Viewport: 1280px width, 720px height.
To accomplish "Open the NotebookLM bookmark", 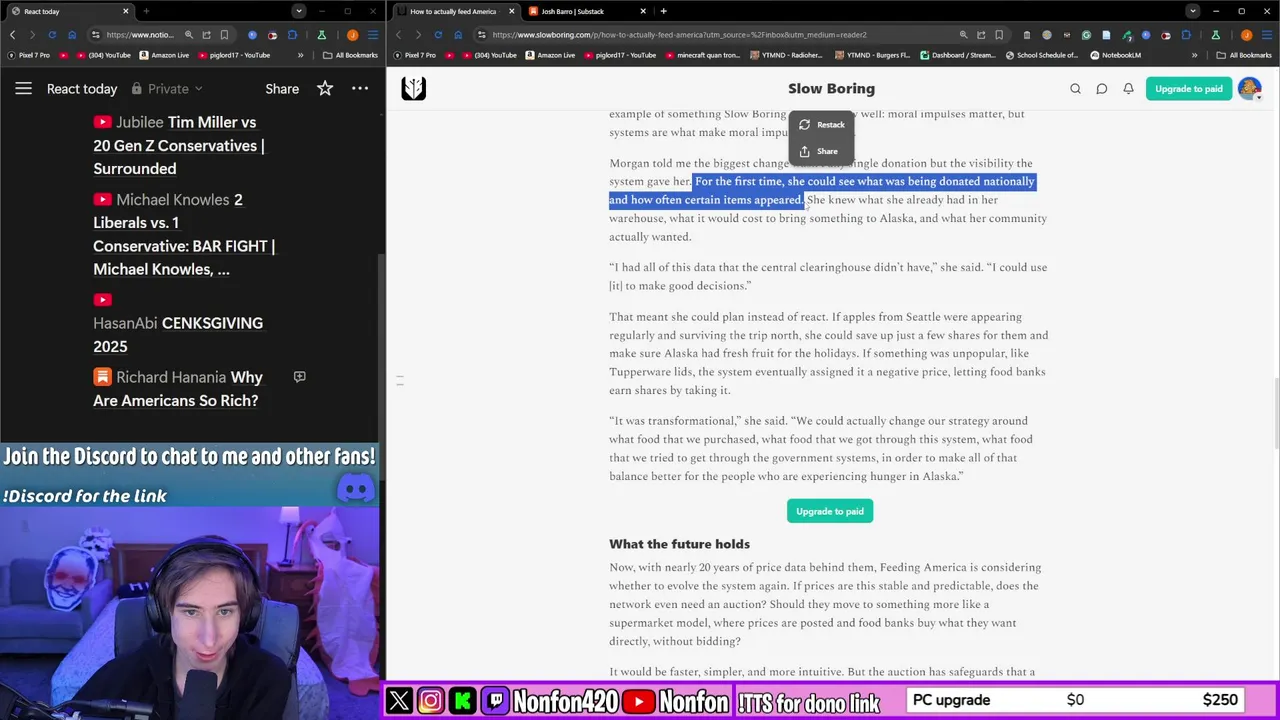I will [1116, 55].
